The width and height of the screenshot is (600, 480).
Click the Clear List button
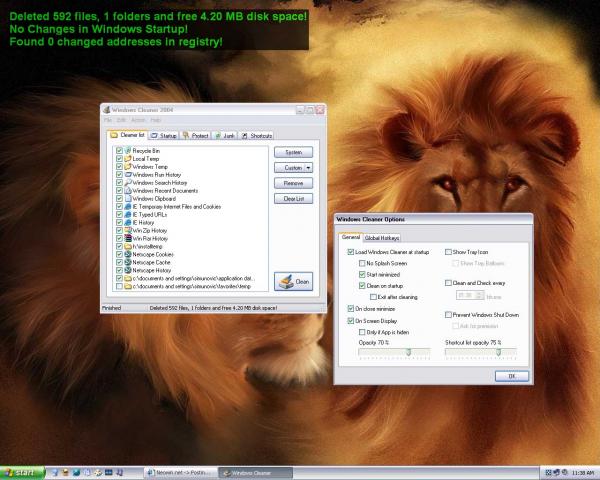point(293,199)
